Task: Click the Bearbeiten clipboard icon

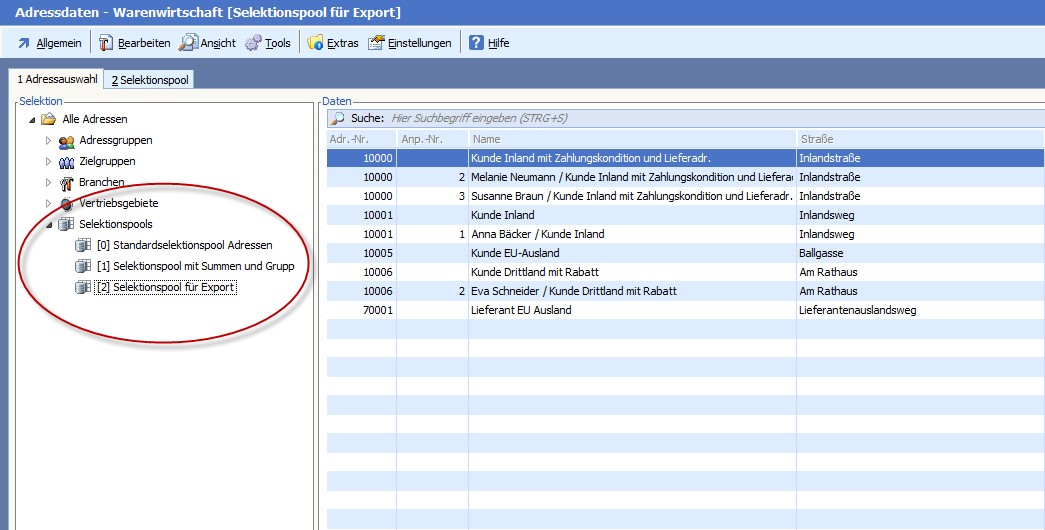Action: (x=106, y=43)
